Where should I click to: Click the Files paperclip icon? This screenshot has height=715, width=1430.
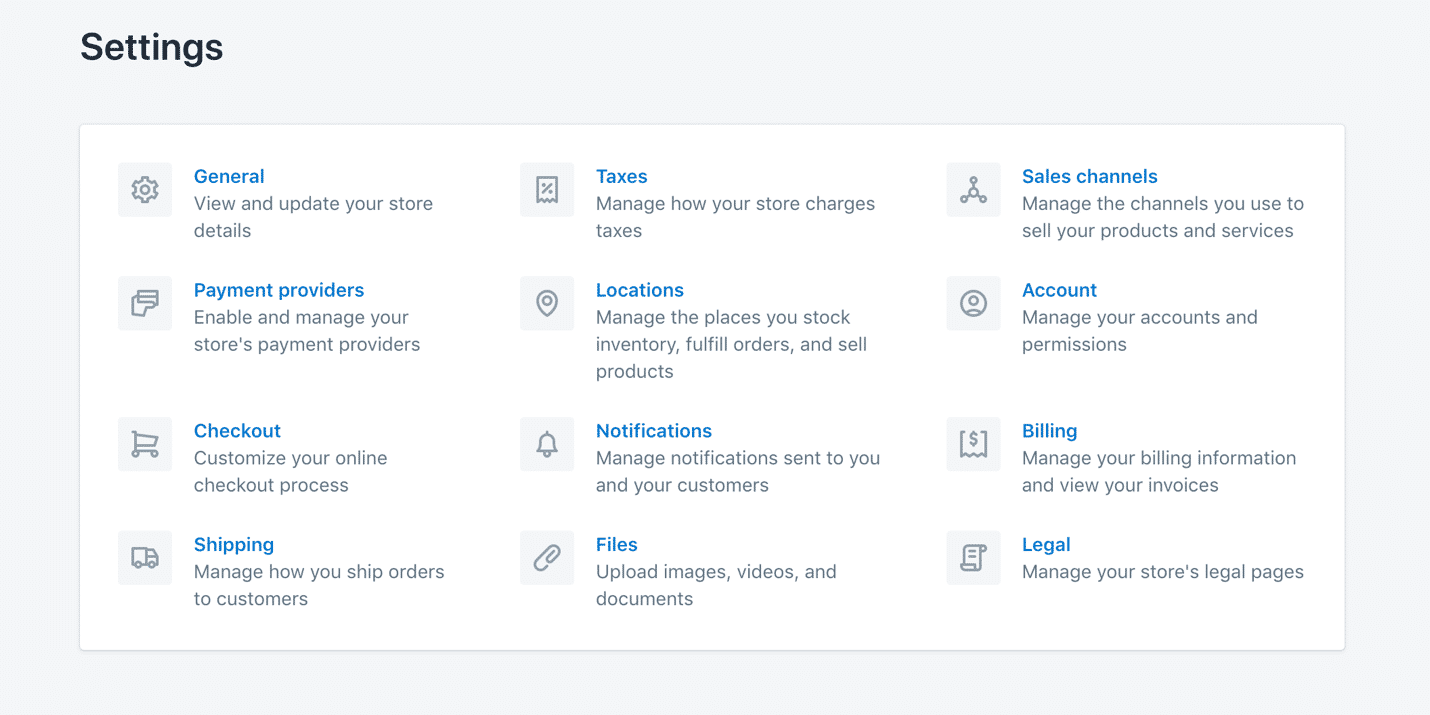point(547,558)
